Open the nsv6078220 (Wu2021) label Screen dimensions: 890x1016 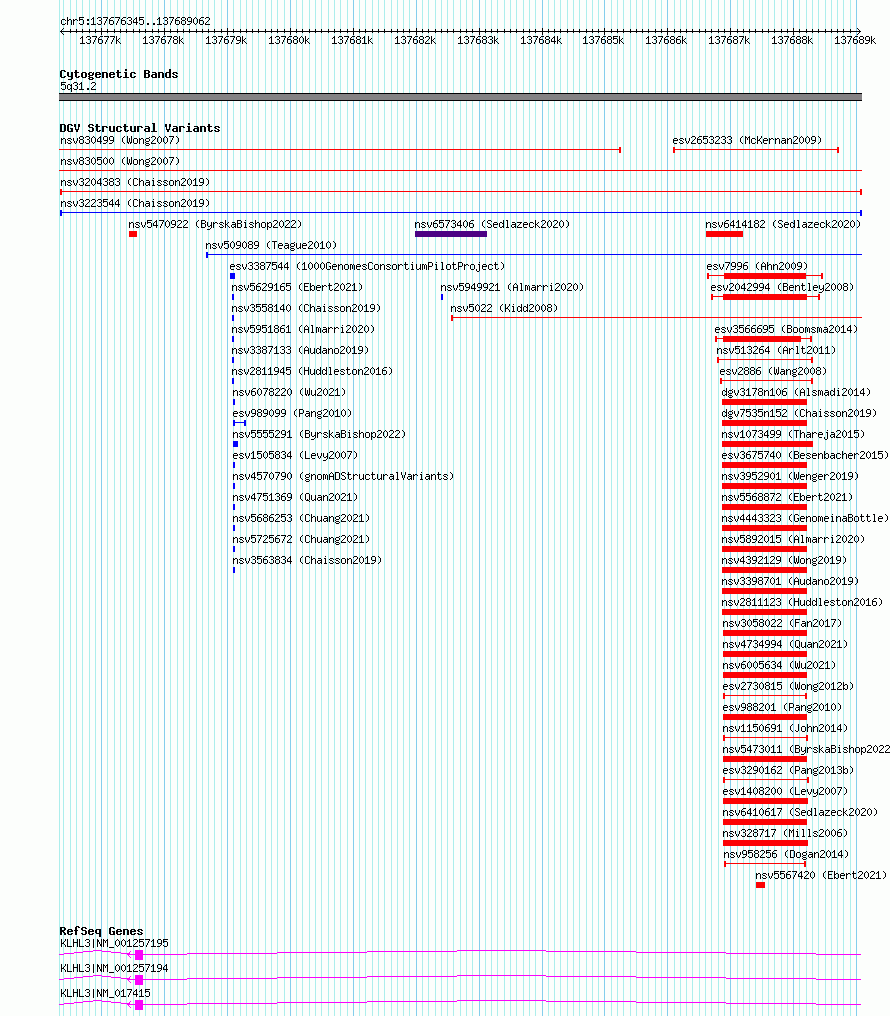tap(289, 392)
